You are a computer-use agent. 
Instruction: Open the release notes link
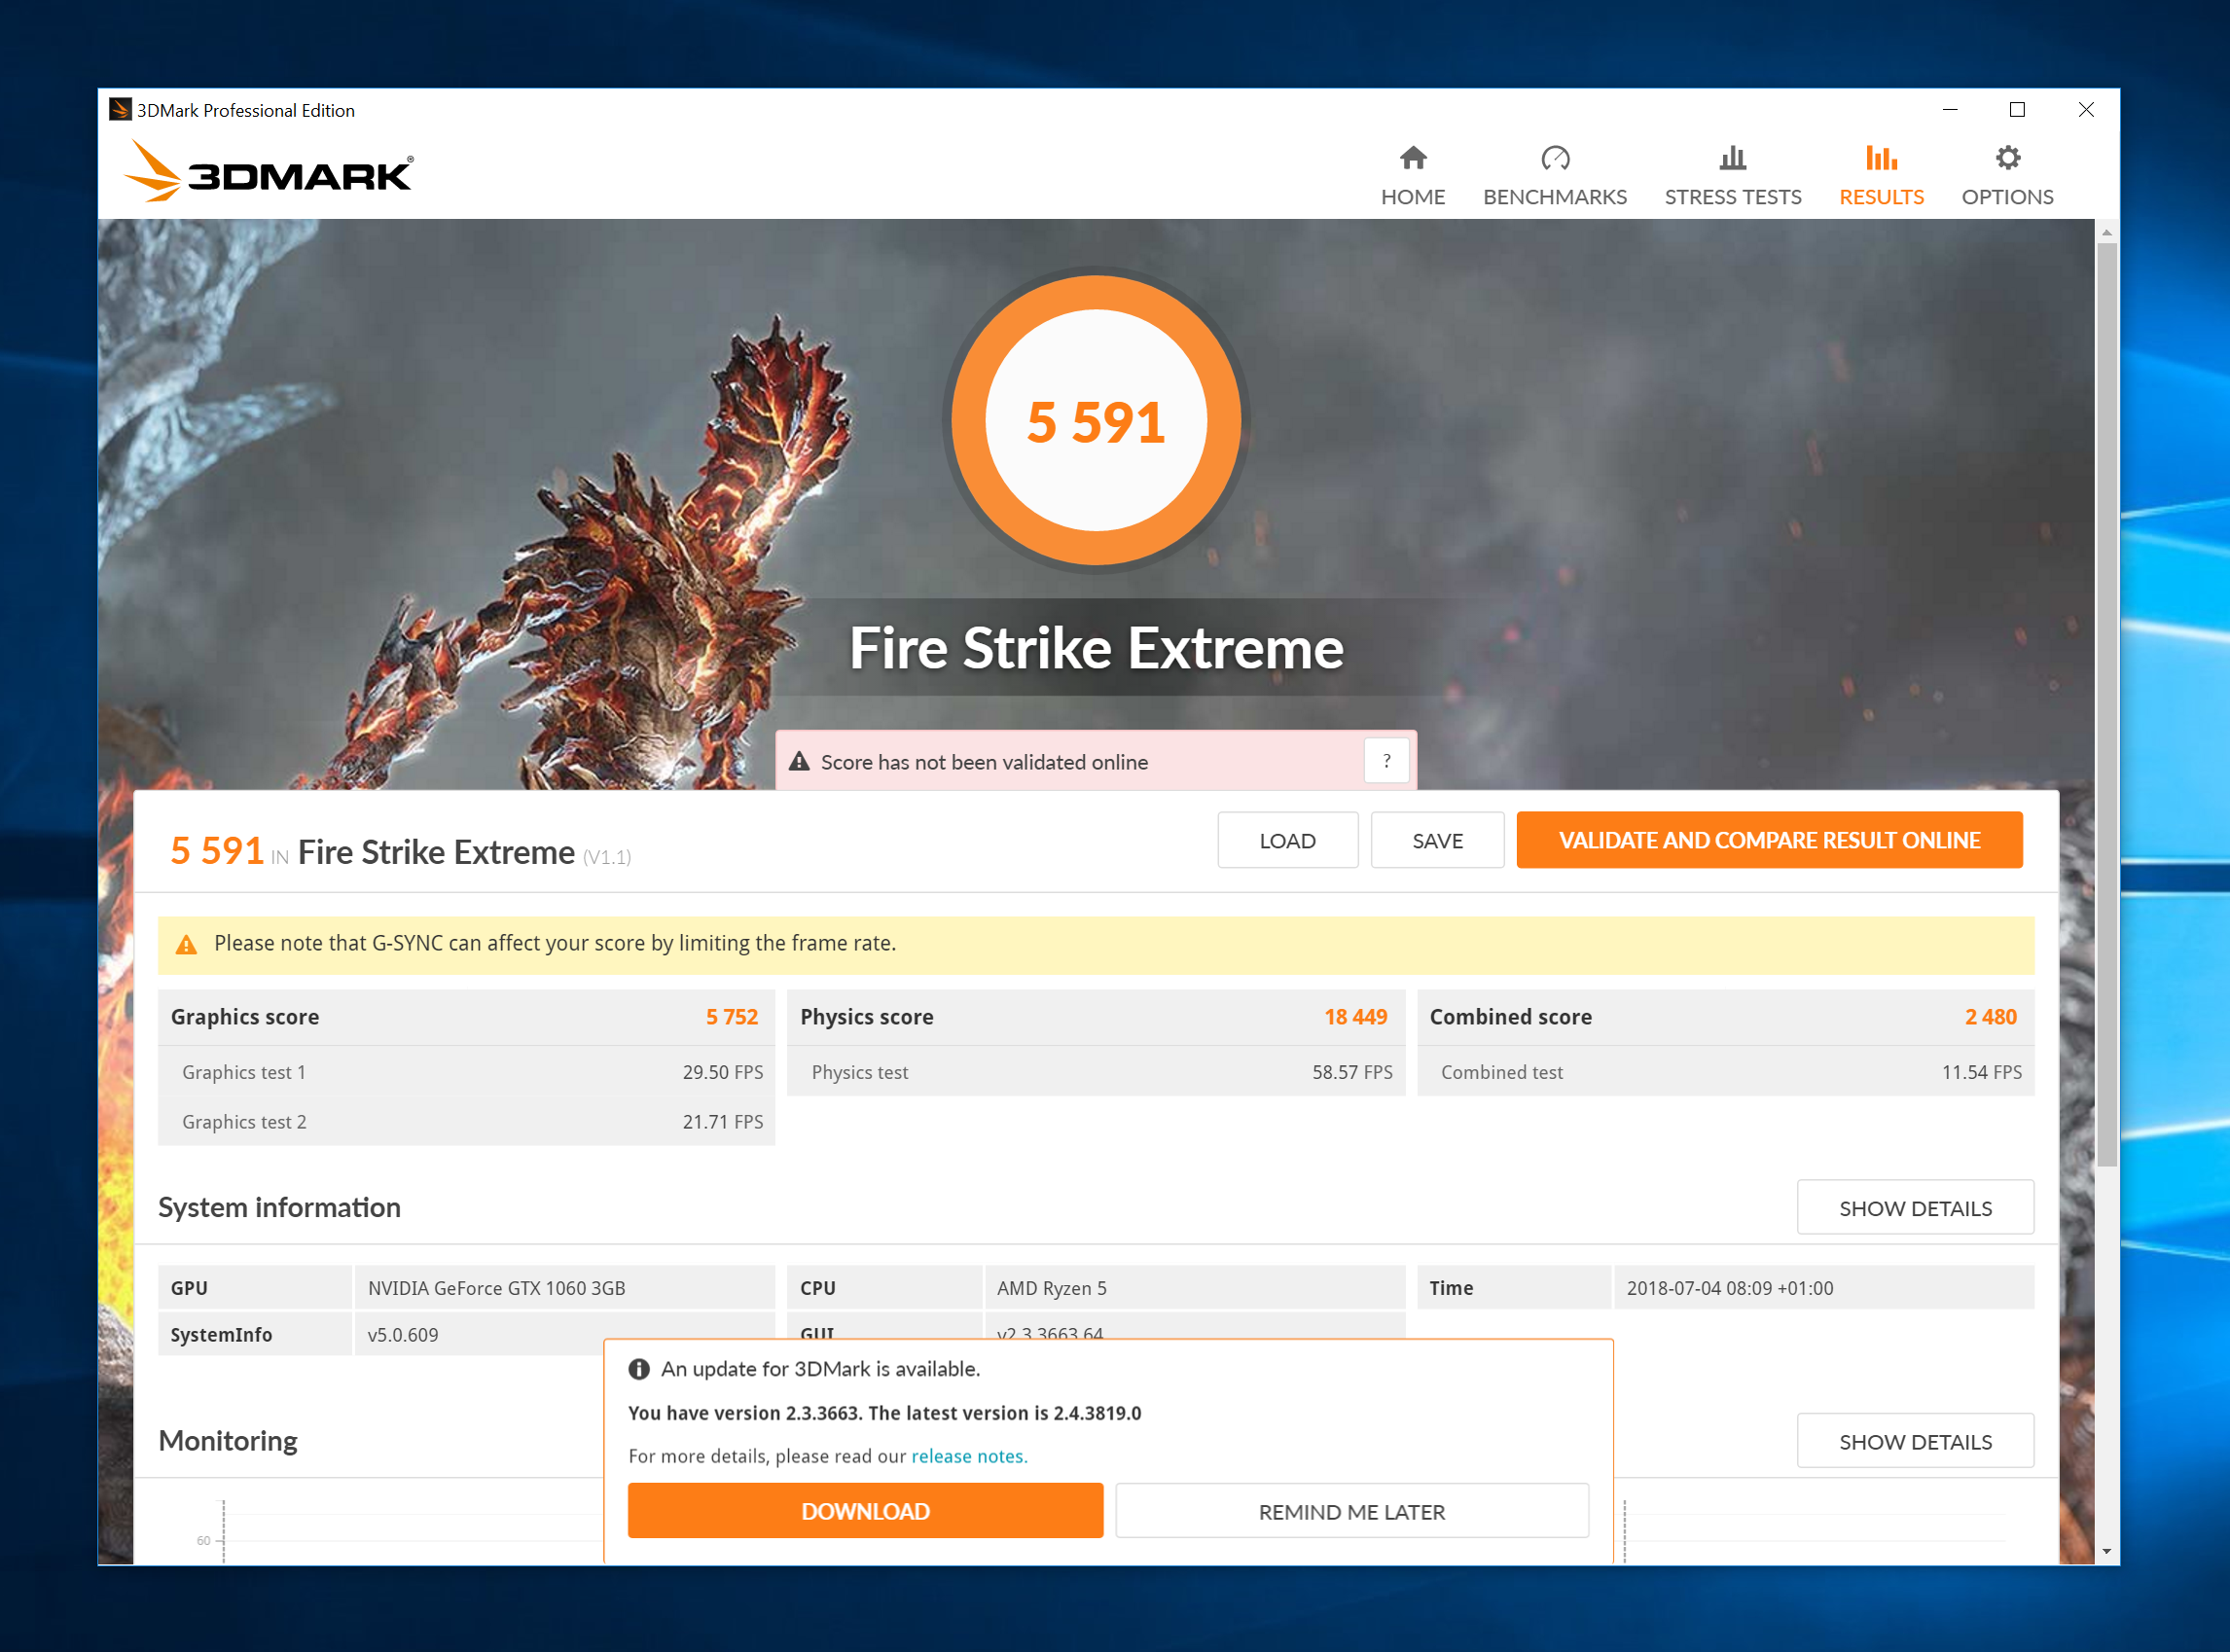(x=968, y=1456)
